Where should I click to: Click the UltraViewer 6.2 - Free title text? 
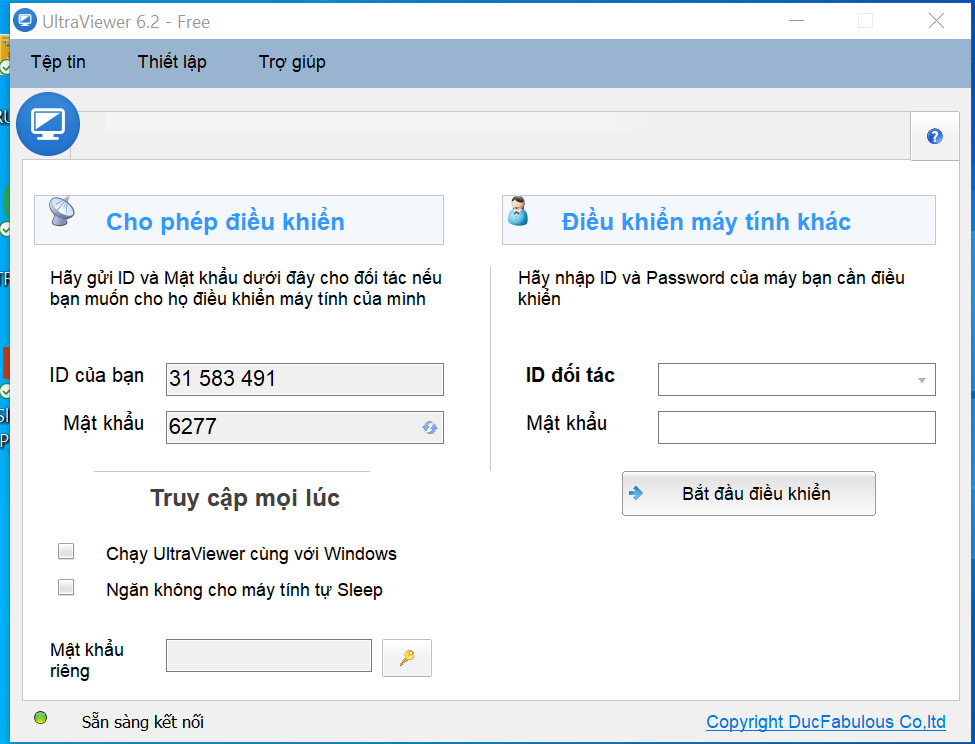(x=126, y=22)
